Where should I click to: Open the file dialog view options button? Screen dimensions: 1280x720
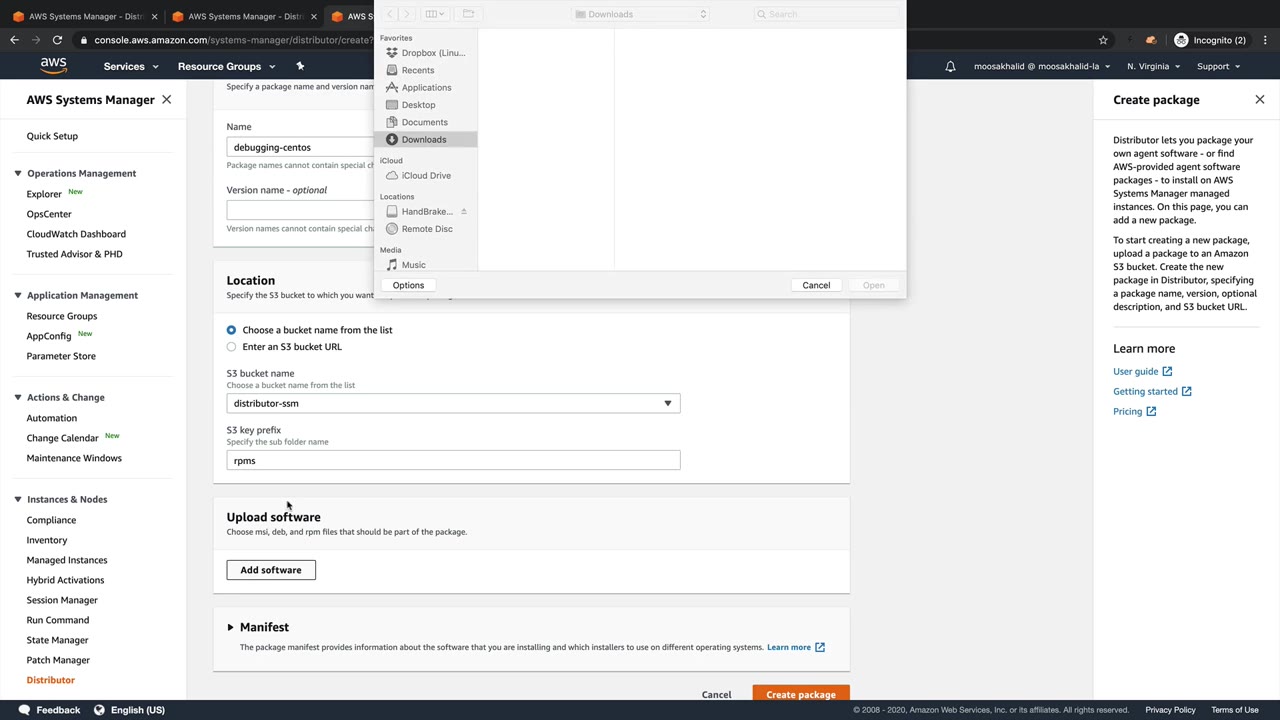[x=434, y=14]
